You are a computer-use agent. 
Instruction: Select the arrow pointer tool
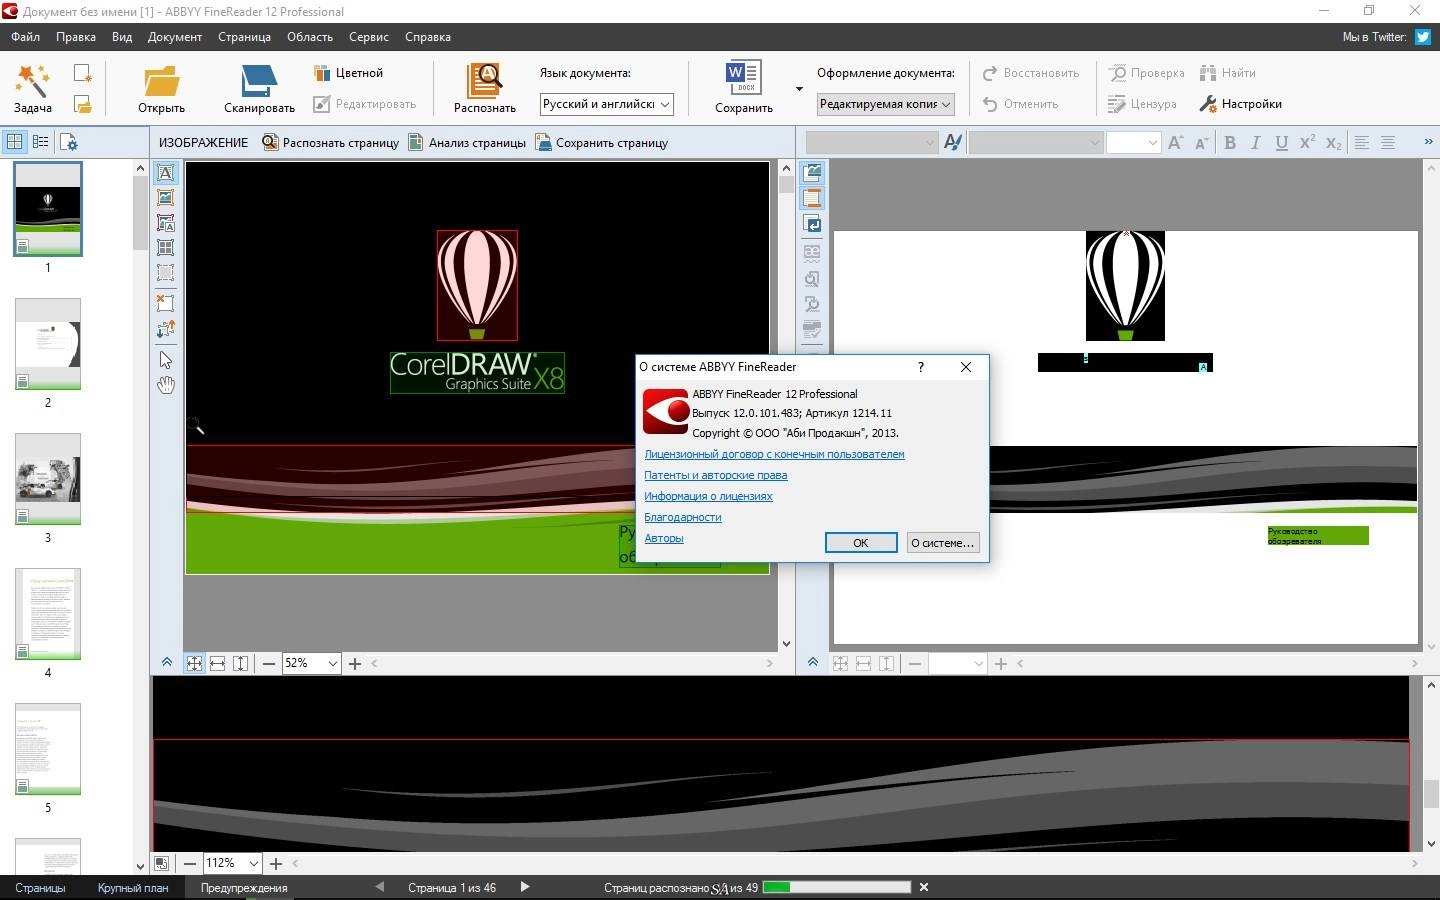pos(165,360)
